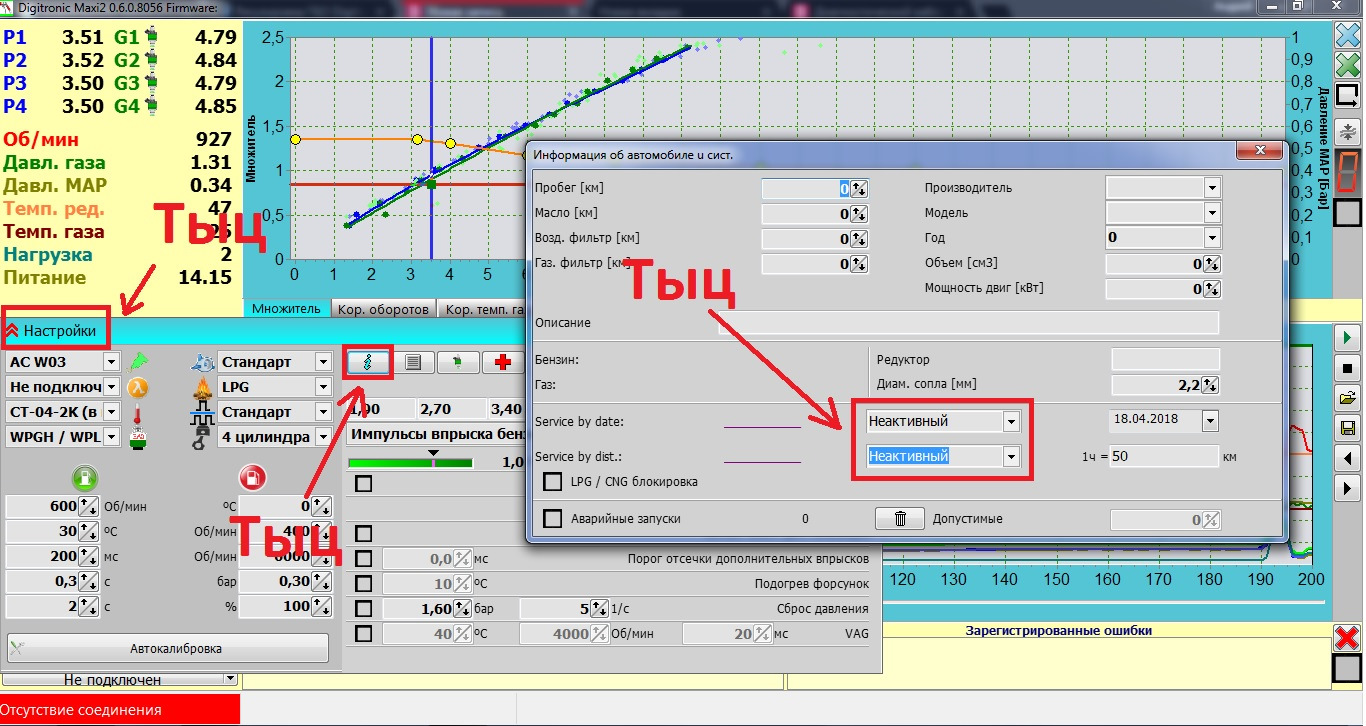Viewport: 1366px width, 726px height.
Task: Open the vehicle info wrench button
Action: (x=367, y=362)
